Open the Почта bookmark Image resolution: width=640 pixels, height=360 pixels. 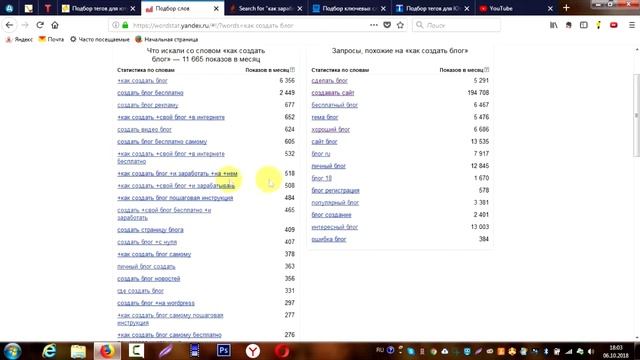(x=51, y=40)
